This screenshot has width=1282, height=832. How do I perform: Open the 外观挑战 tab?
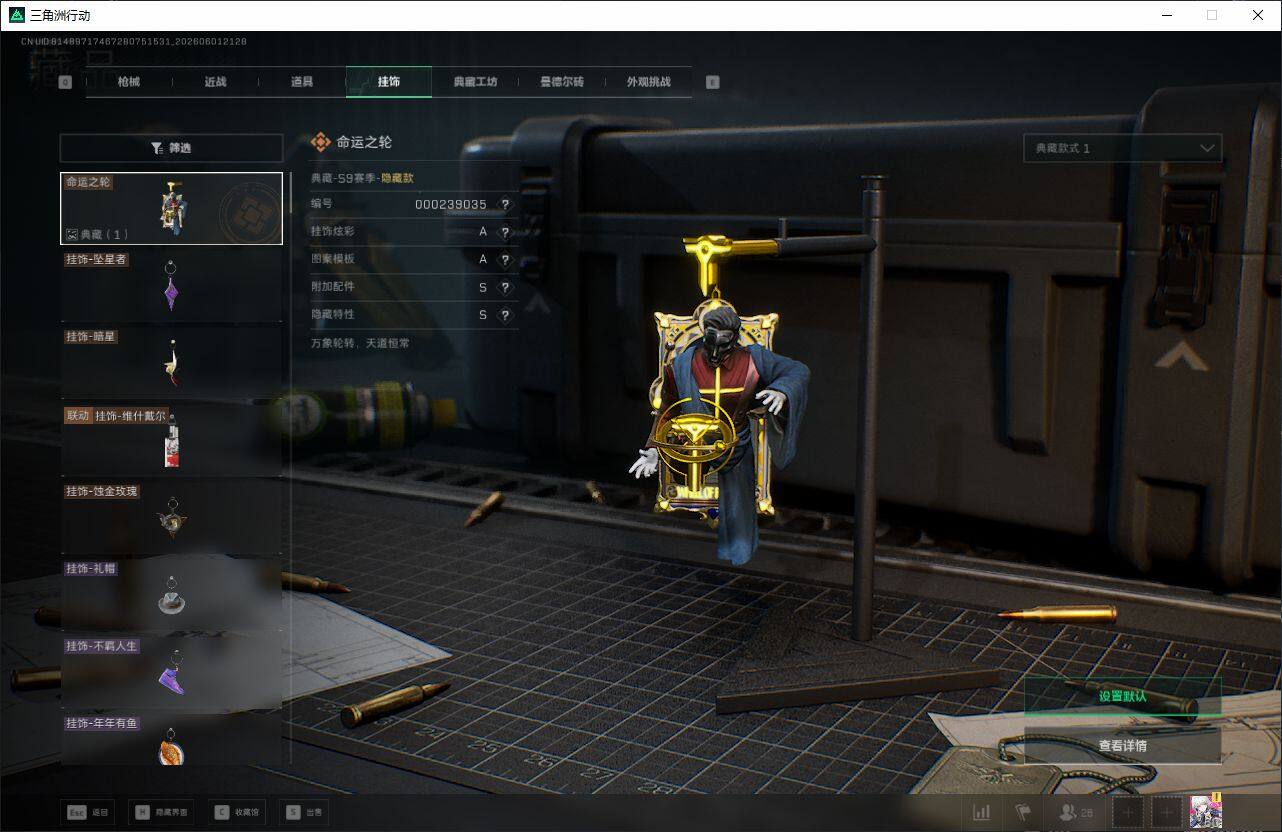[x=648, y=82]
